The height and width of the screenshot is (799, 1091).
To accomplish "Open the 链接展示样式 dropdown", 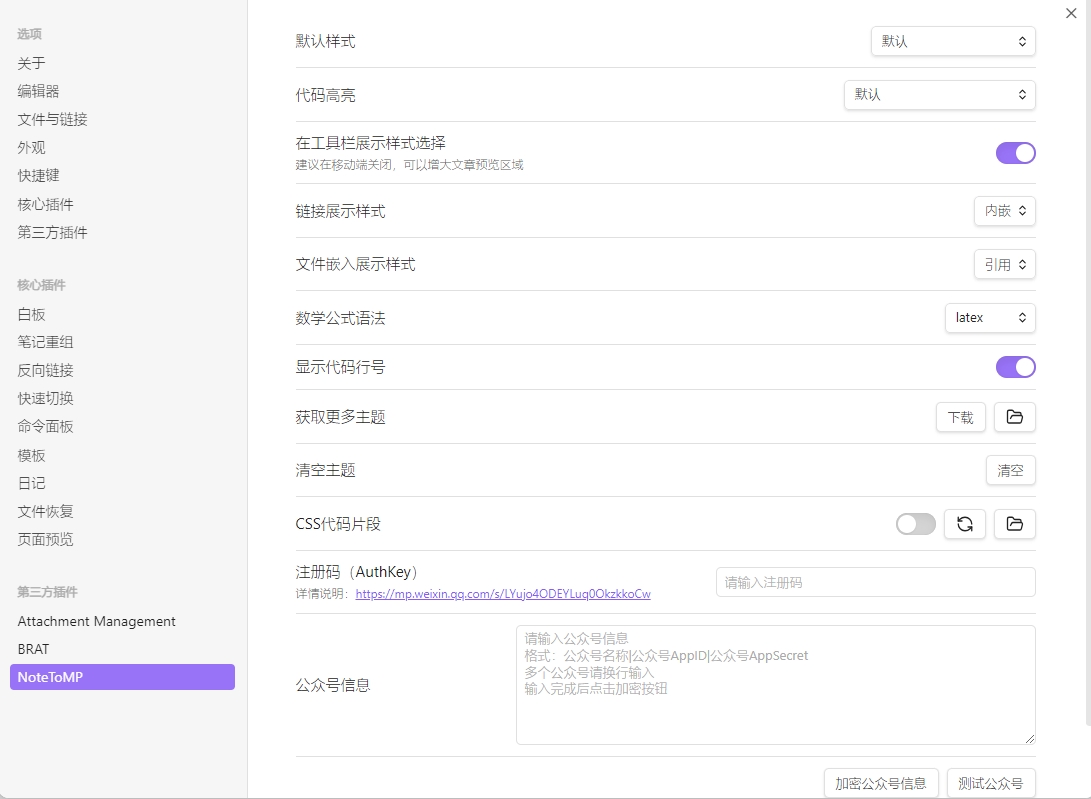I will (x=1004, y=211).
